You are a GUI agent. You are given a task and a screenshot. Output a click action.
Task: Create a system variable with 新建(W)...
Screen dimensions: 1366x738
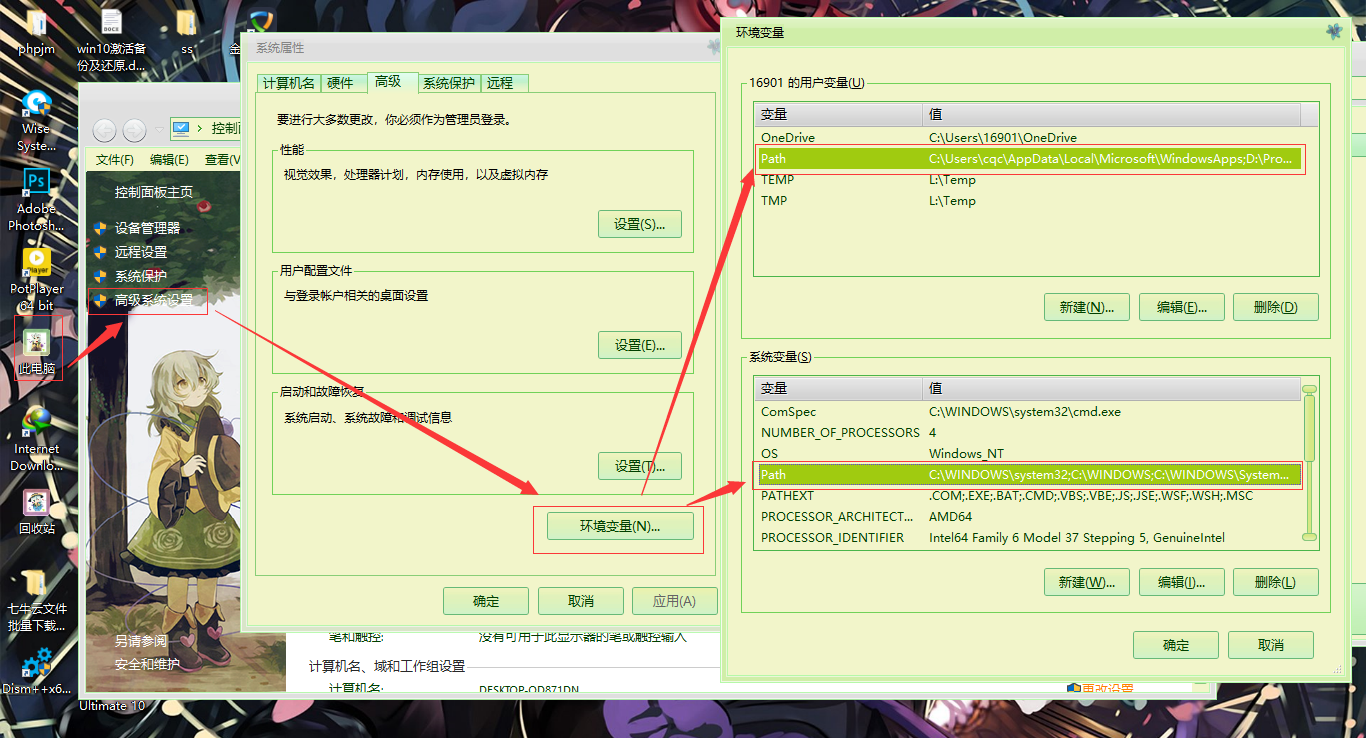click(1086, 582)
